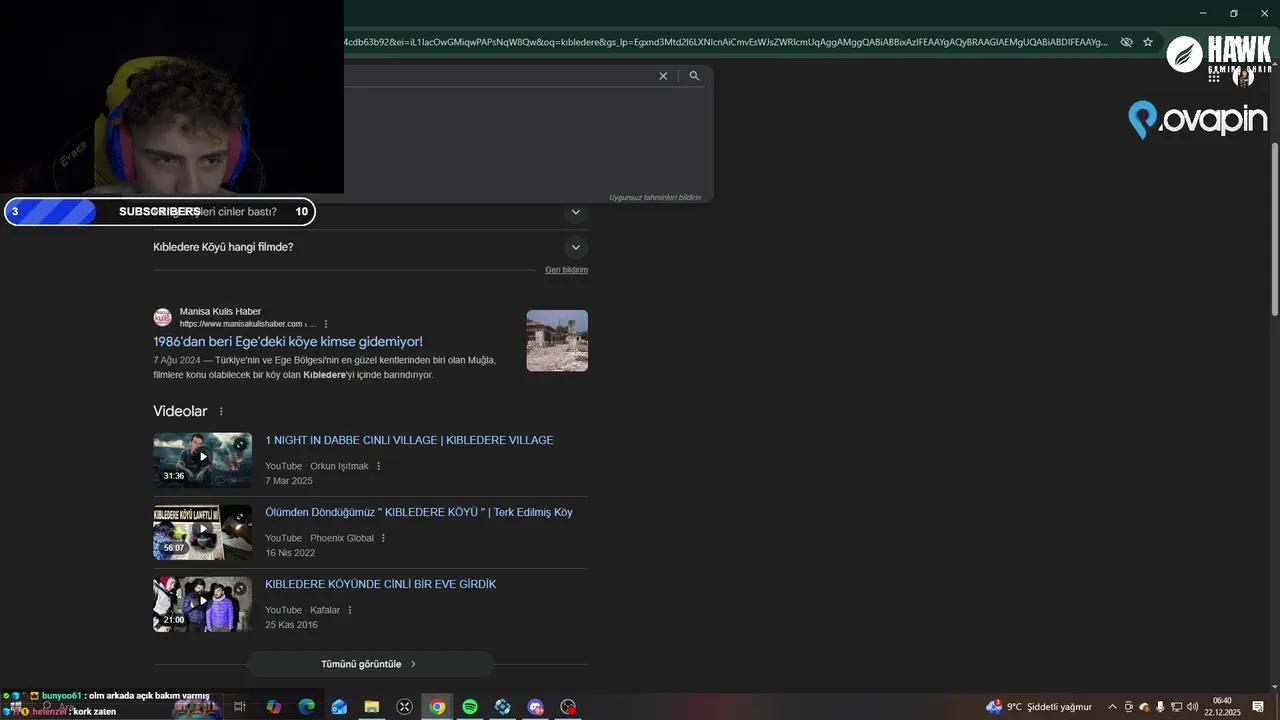Open the Google account profile picture
The height and width of the screenshot is (720, 1280).
click(1244, 76)
